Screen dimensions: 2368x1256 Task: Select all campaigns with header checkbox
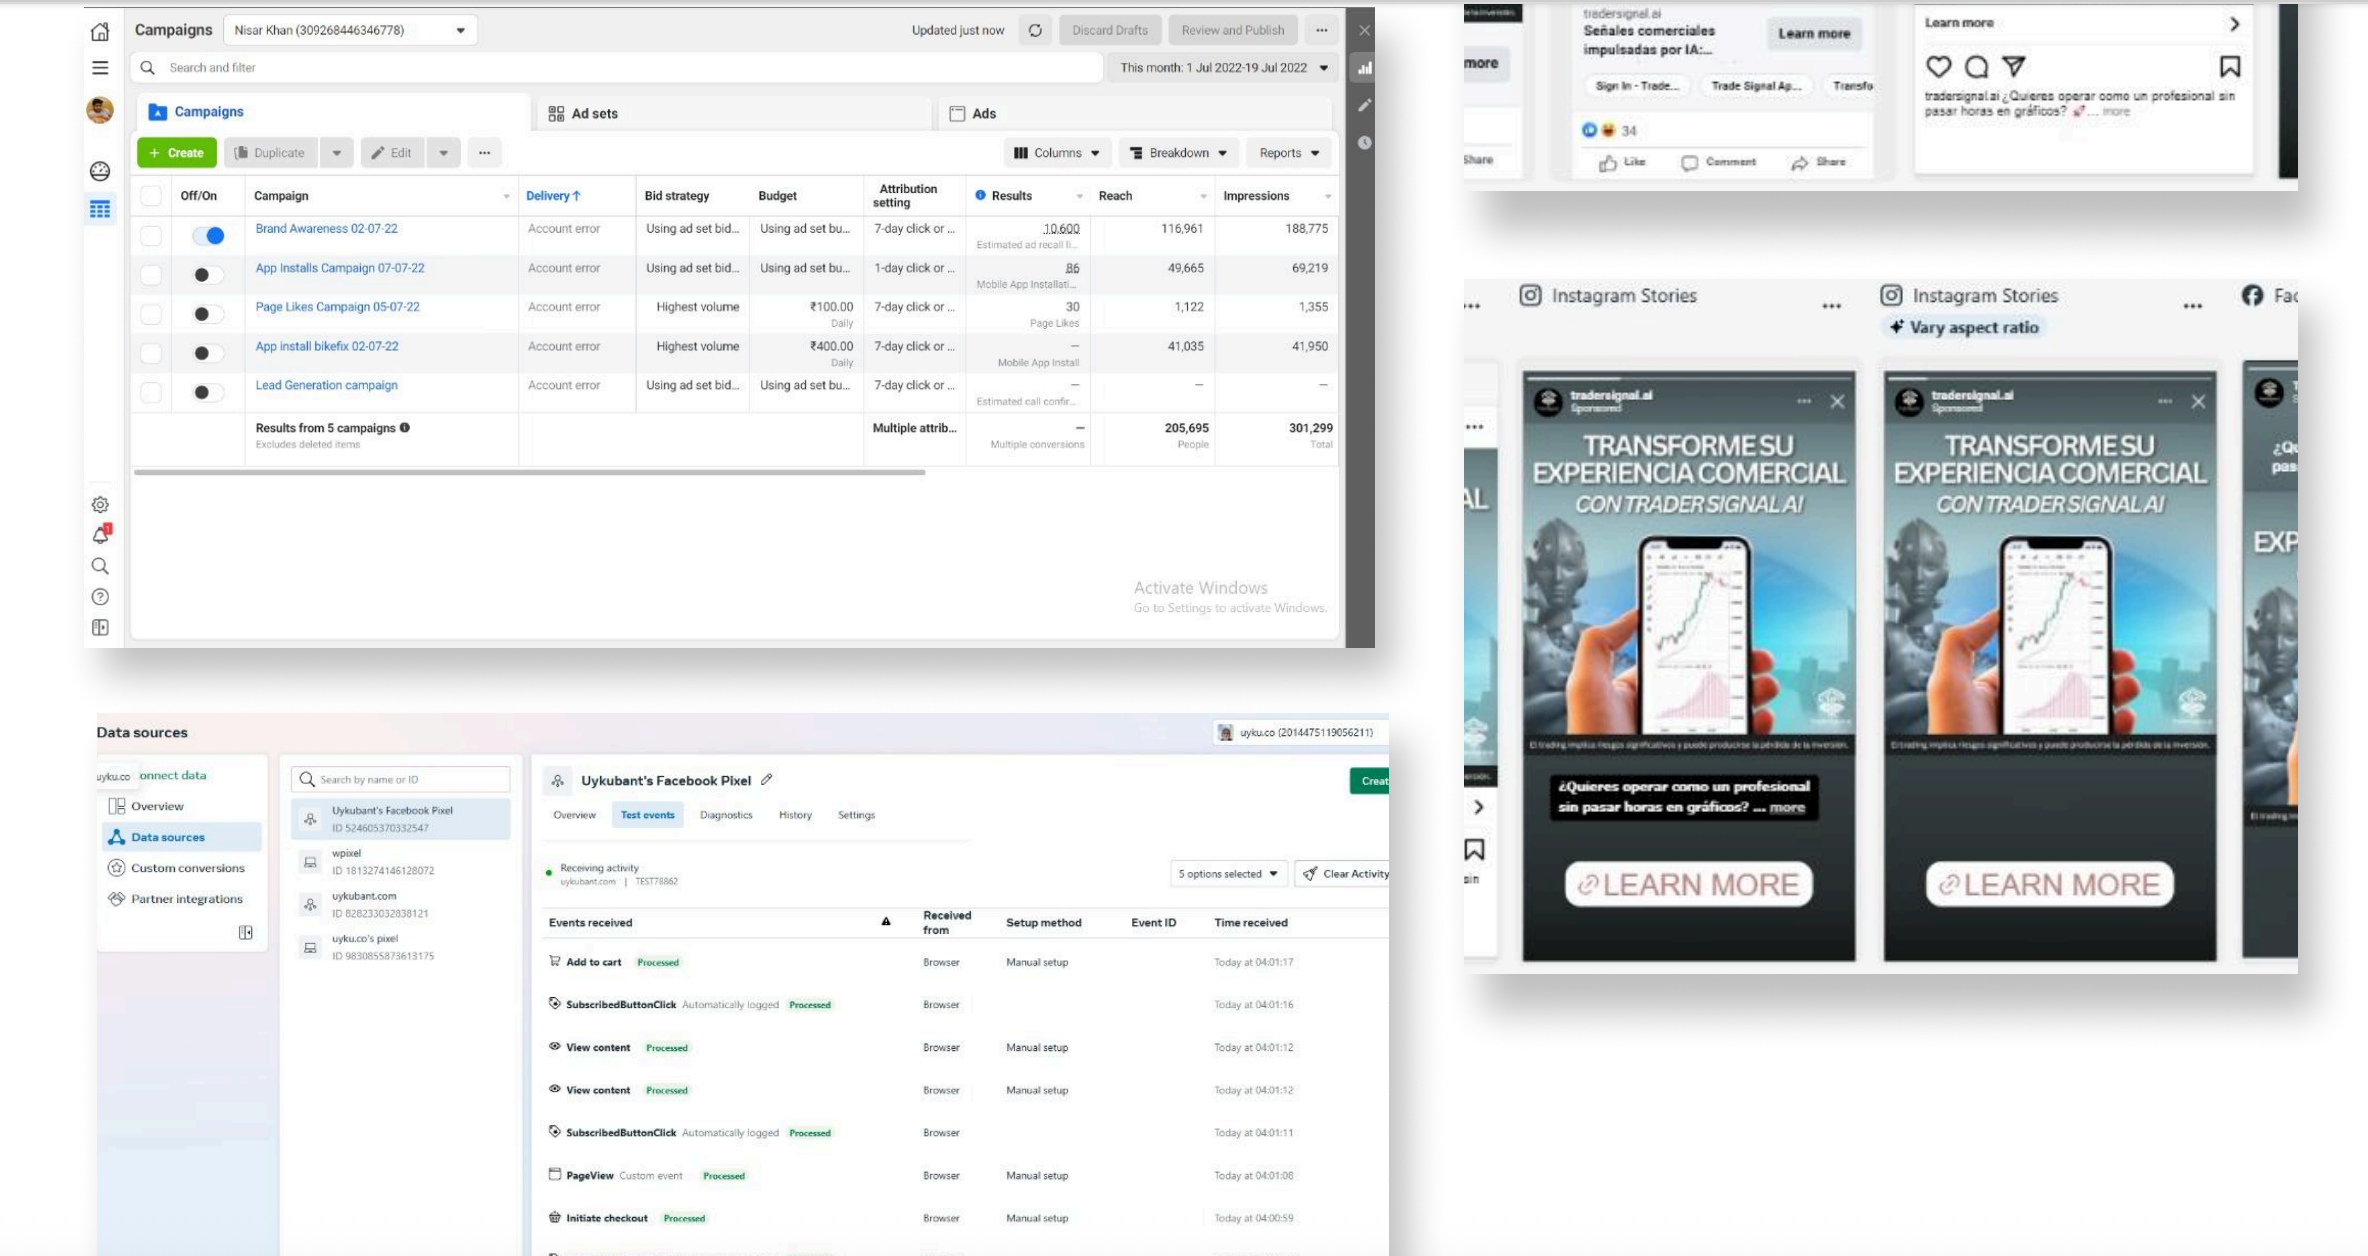pos(151,196)
